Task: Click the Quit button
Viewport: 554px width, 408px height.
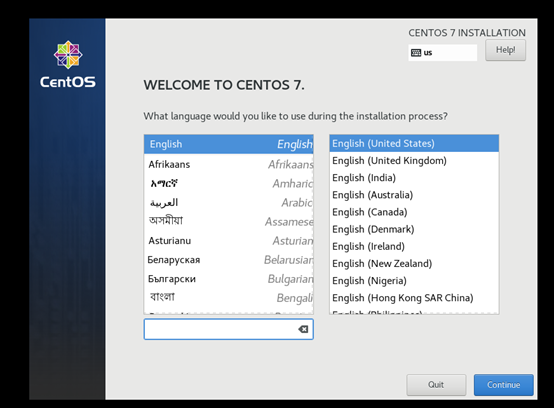Action: pos(436,385)
